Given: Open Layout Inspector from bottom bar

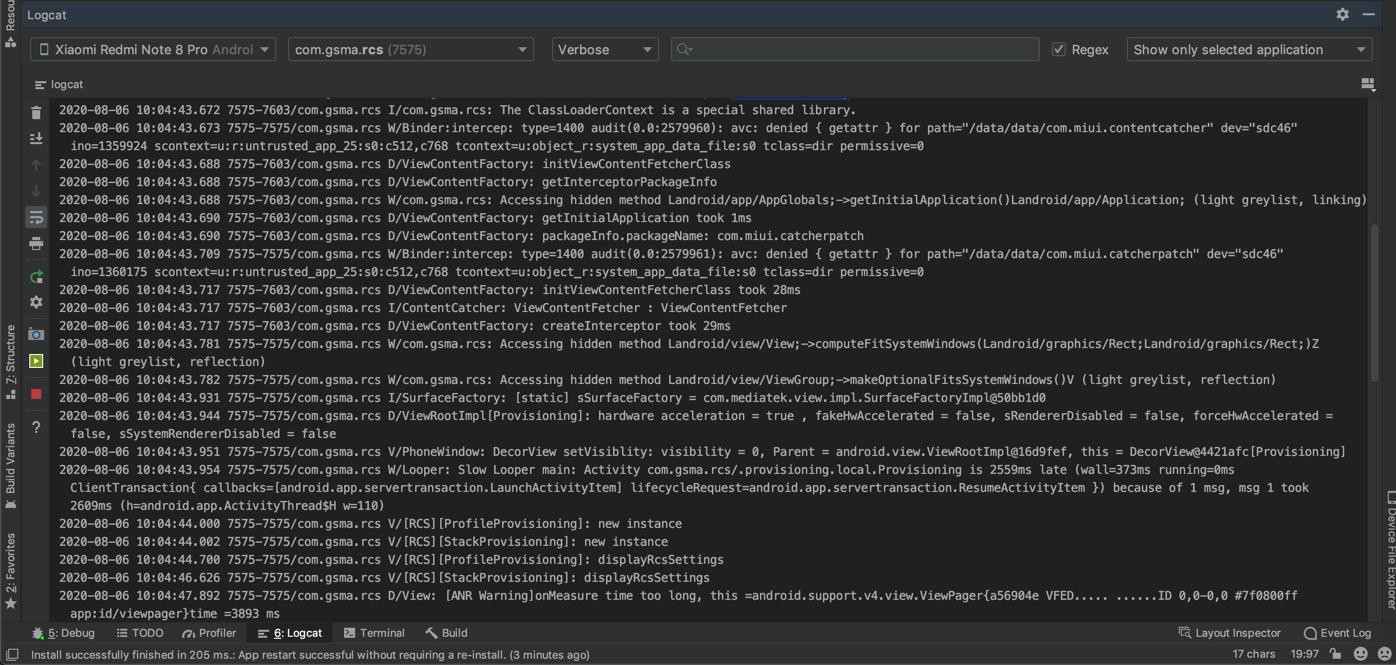Looking at the screenshot, I should [x=1229, y=633].
